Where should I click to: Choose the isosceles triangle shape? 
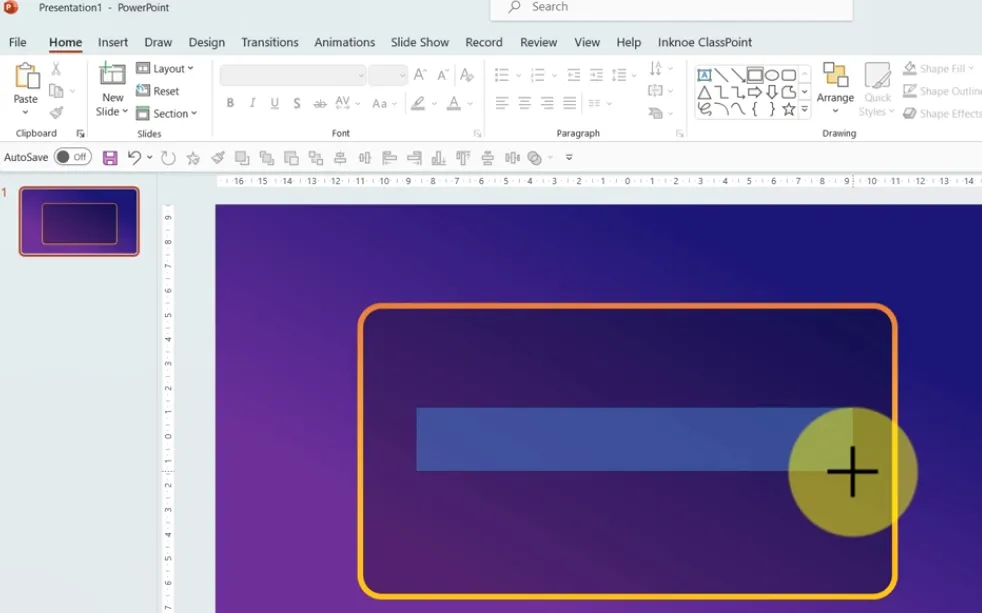click(704, 93)
